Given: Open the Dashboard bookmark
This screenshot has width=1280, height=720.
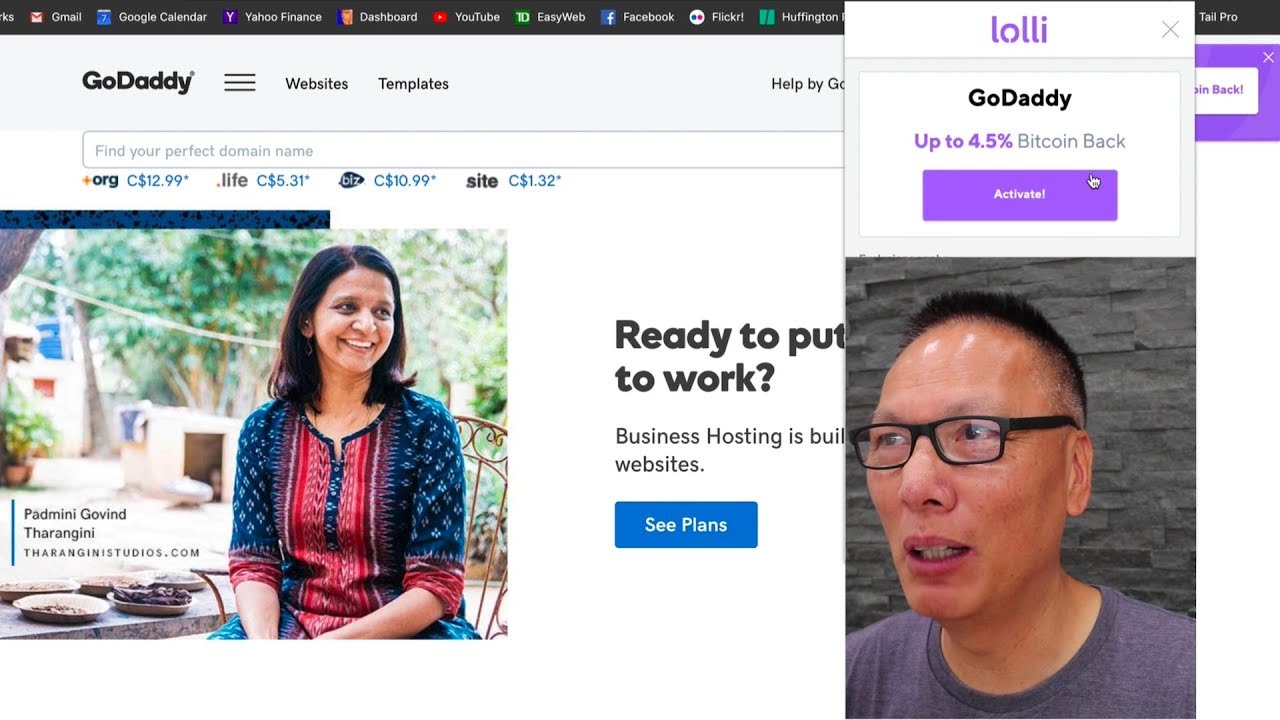Looking at the screenshot, I should click(x=378, y=17).
